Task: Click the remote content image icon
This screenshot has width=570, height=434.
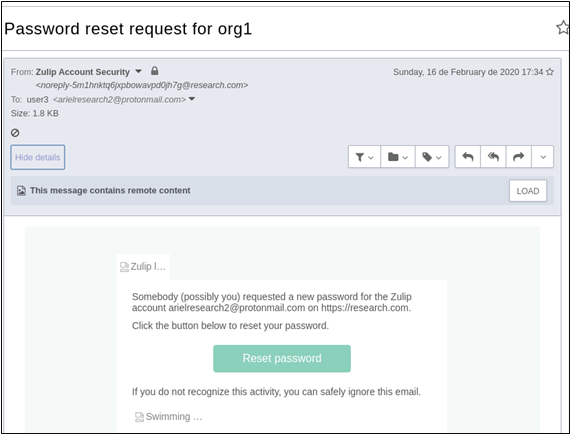Action: click(x=21, y=190)
